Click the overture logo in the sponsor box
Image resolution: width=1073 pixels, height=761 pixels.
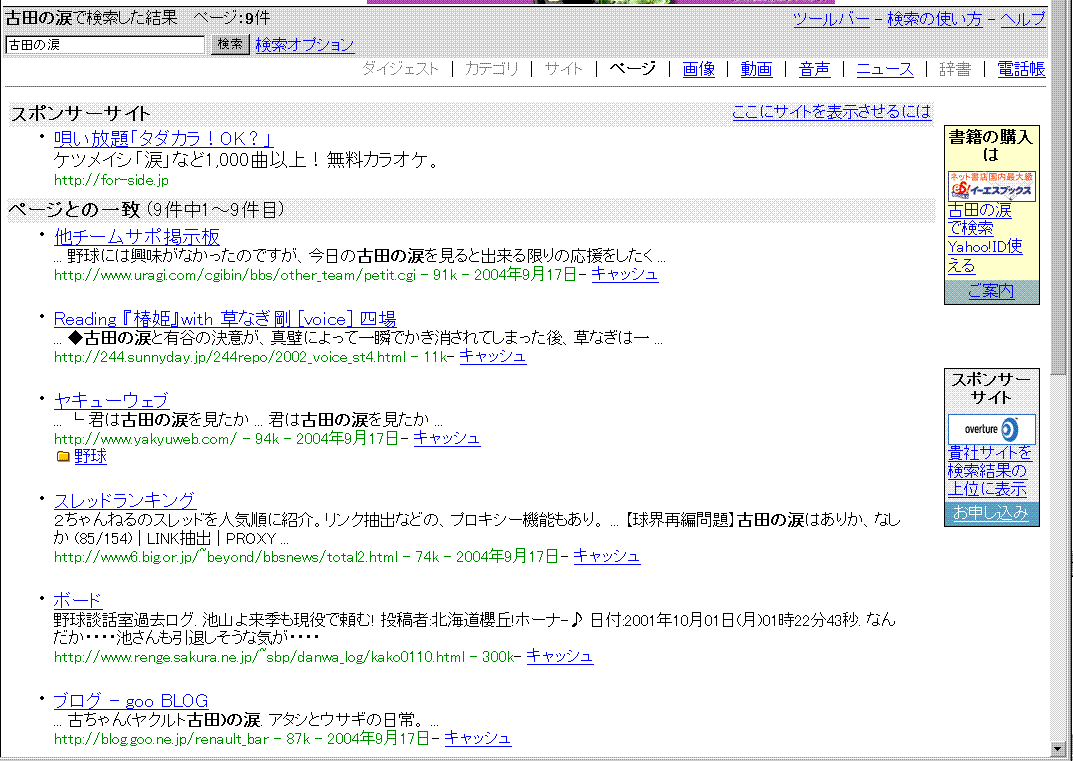coord(992,429)
